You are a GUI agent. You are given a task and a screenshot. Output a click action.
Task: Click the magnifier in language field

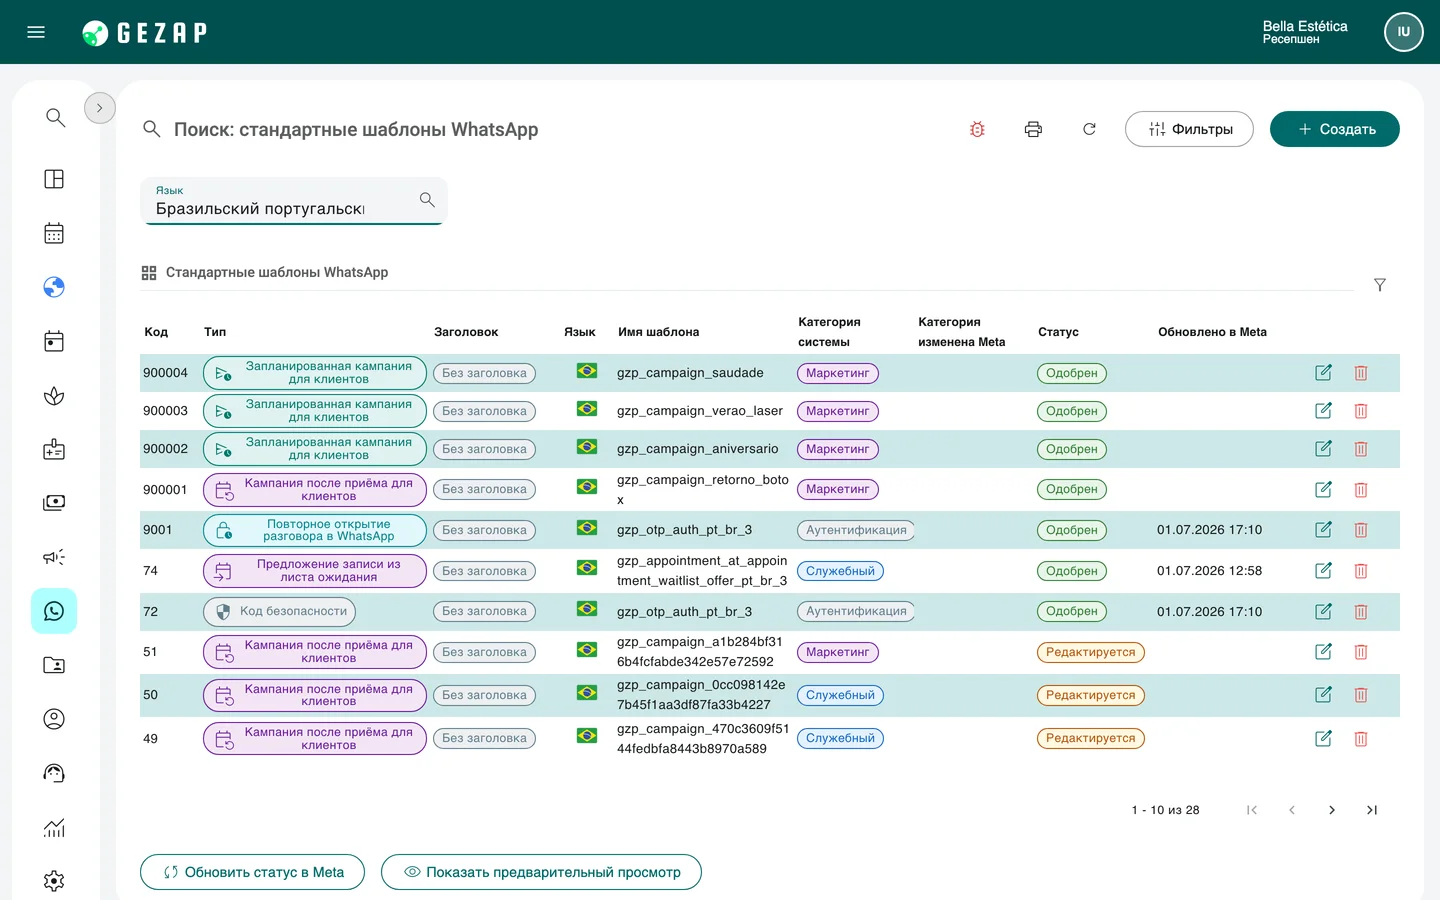click(x=427, y=200)
